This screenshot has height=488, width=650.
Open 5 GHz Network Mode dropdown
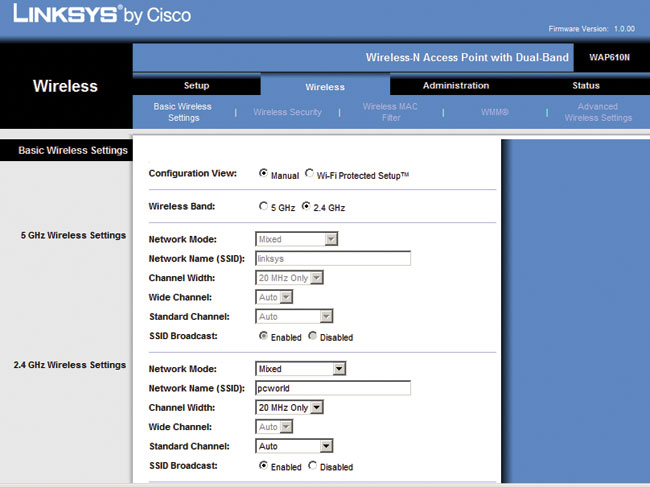coord(331,239)
